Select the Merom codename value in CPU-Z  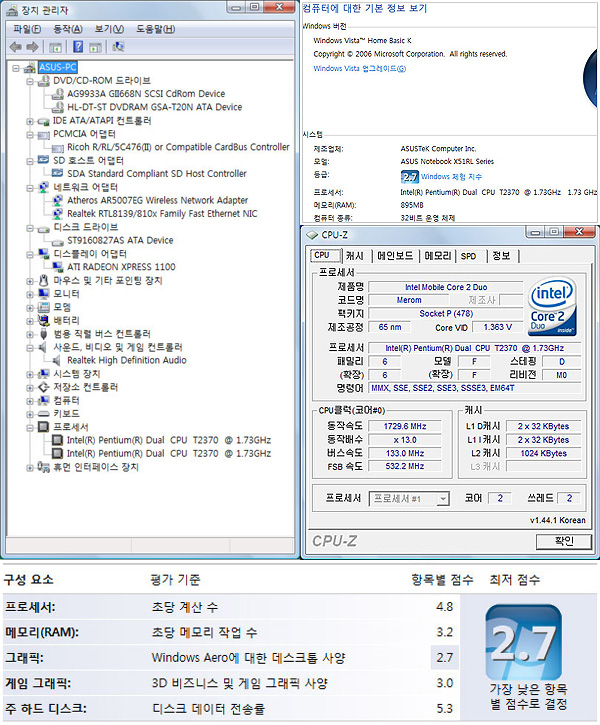[x=409, y=300]
